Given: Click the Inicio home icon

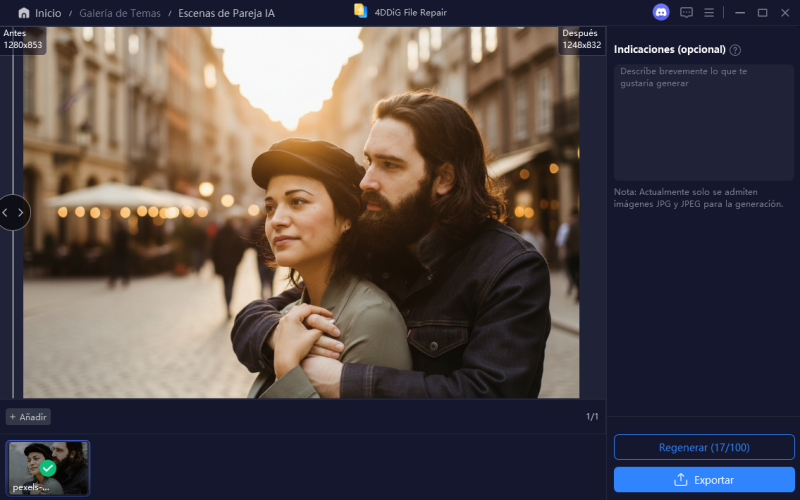Looking at the screenshot, I should [23, 13].
